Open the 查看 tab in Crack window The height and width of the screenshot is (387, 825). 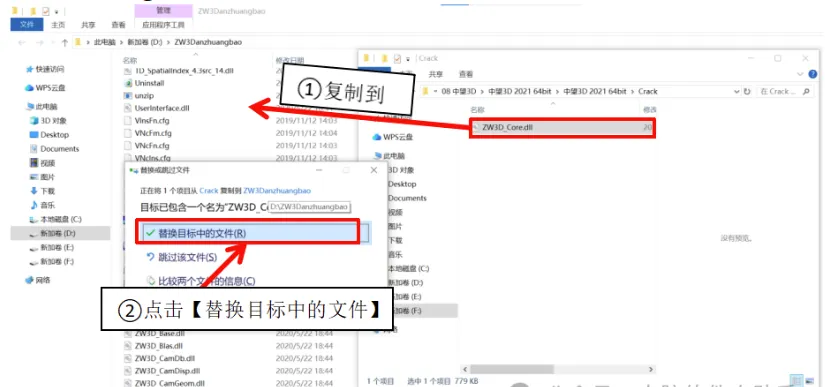click(x=466, y=74)
